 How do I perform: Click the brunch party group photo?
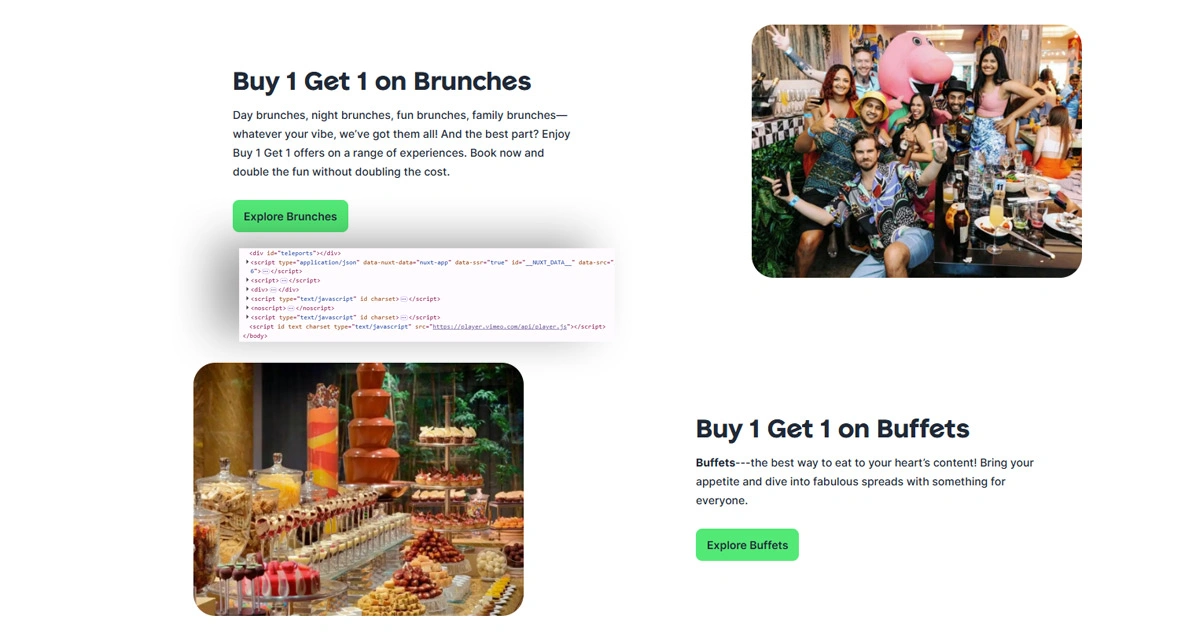[916, 151]
